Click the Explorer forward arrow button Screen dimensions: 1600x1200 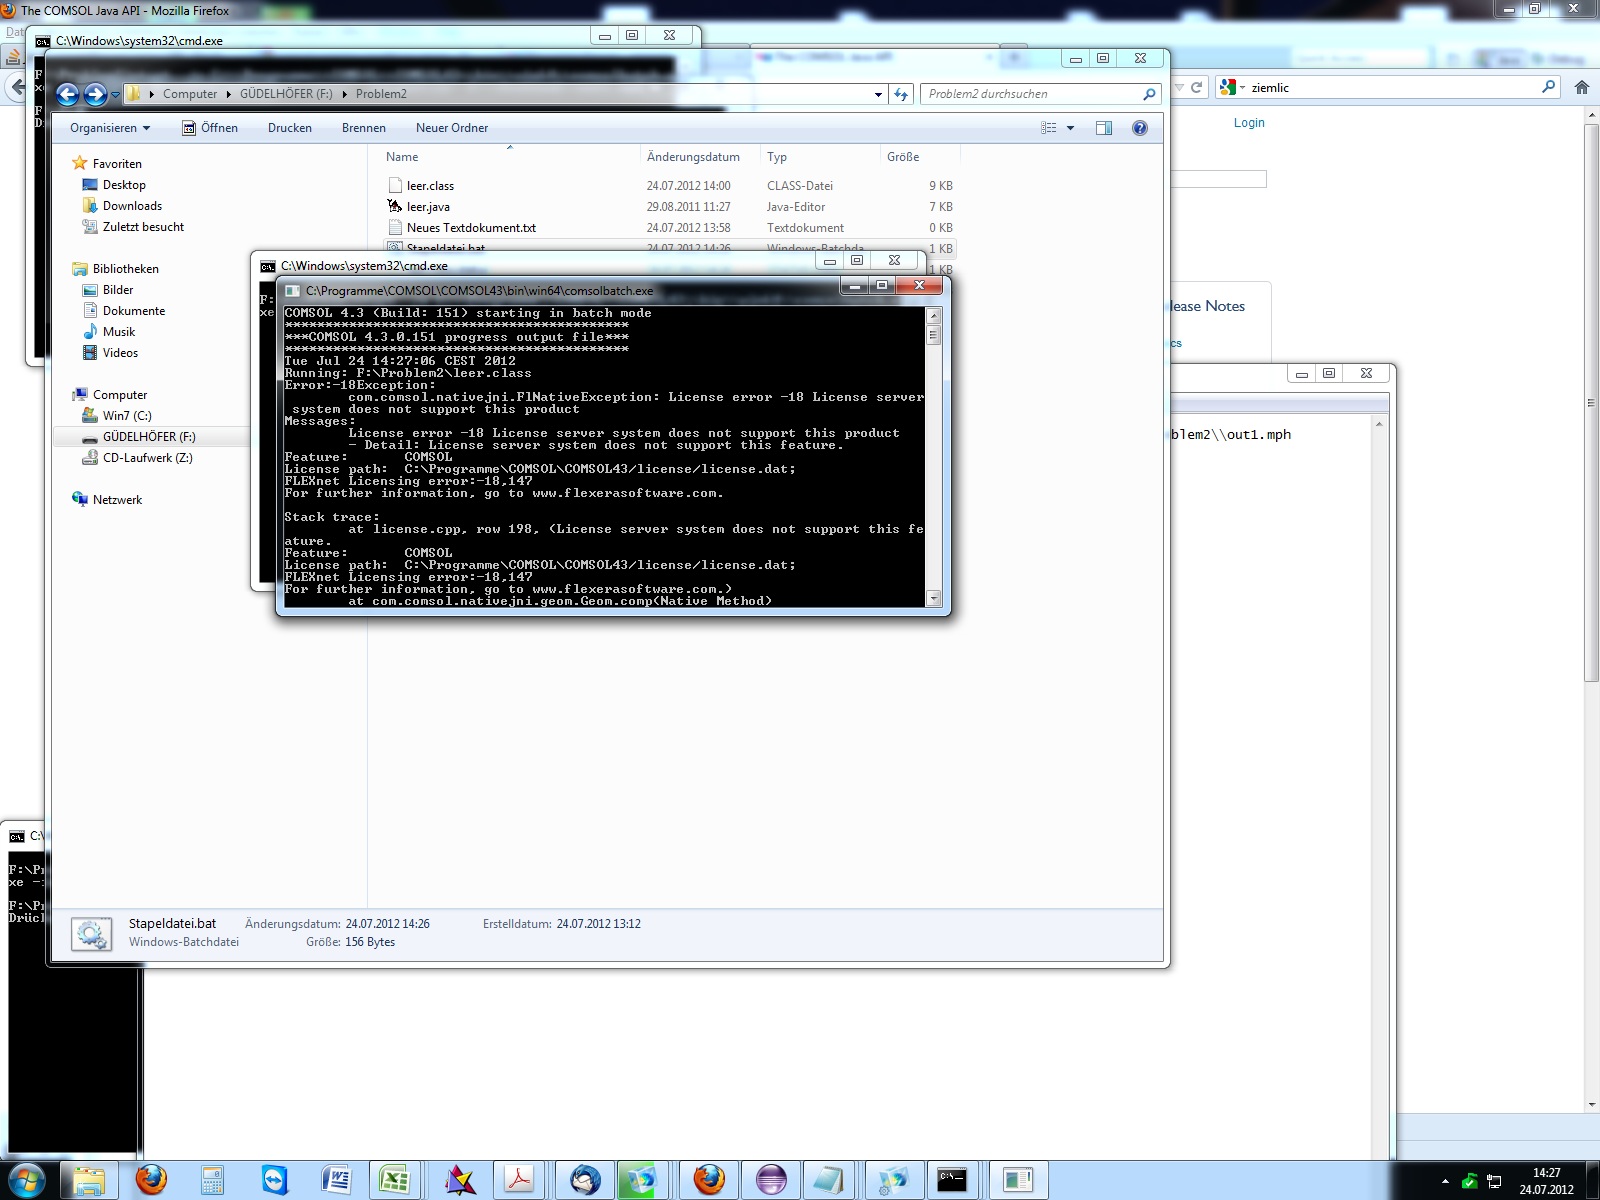point(95,94)
